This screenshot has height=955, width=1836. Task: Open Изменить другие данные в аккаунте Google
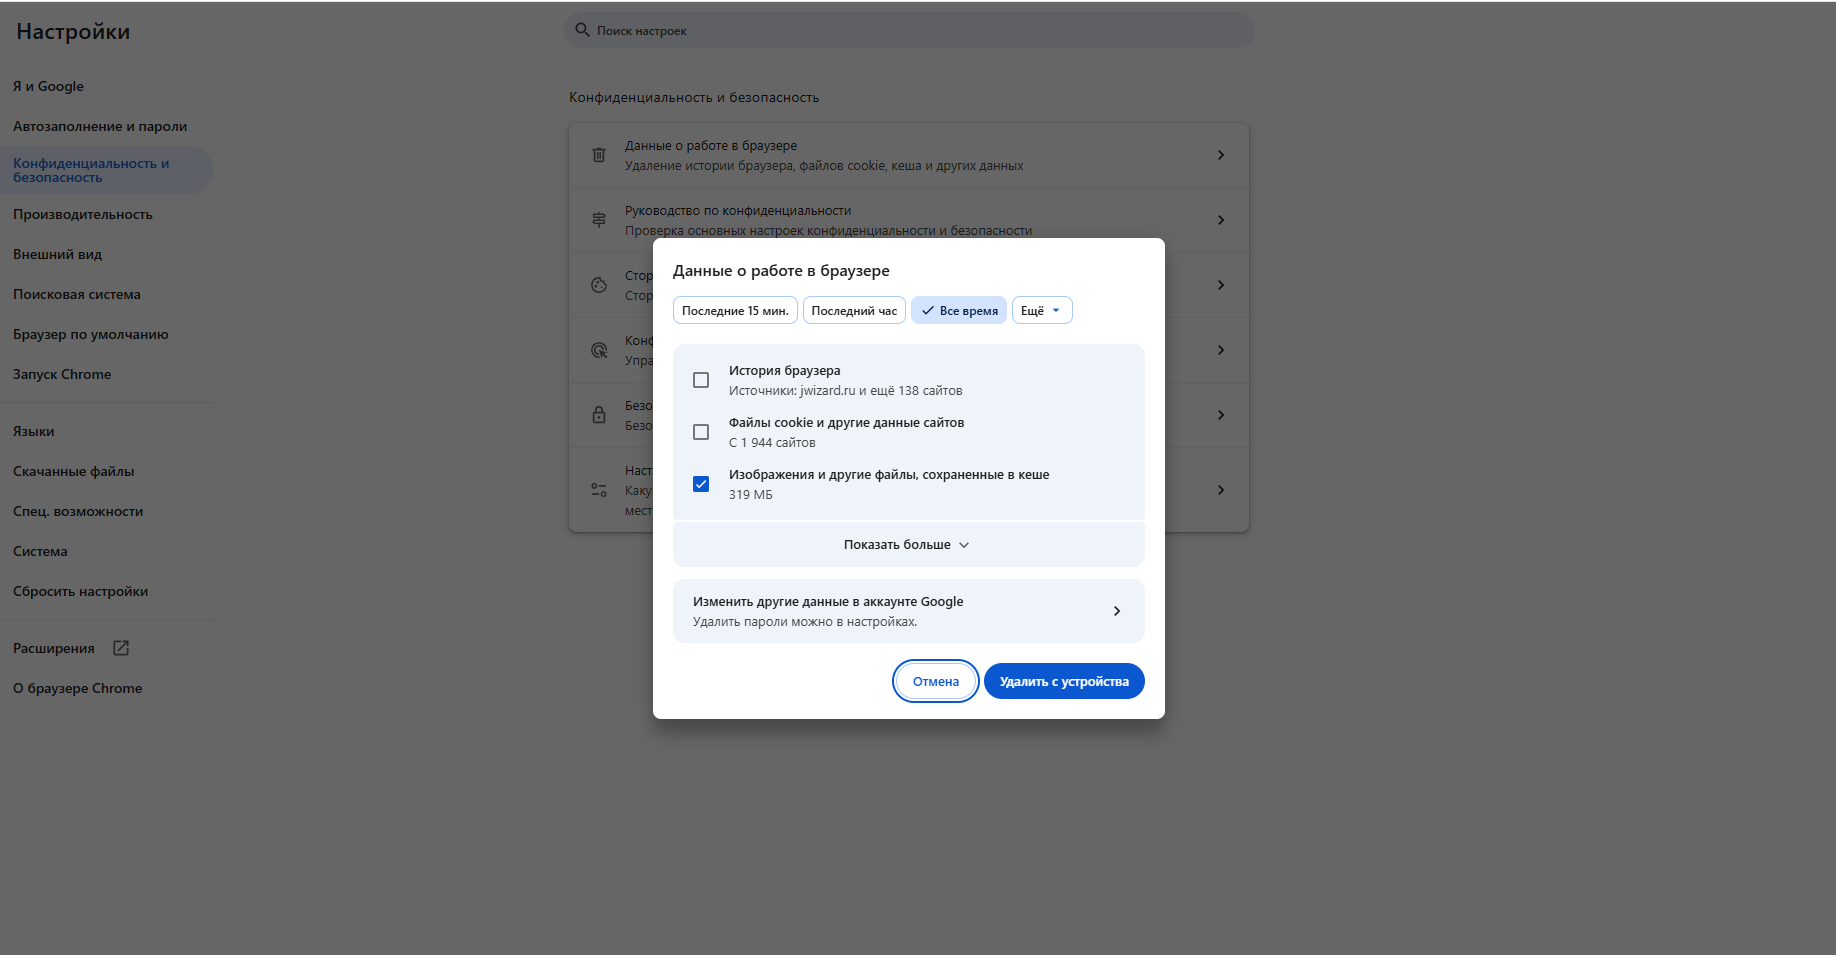tap(908, 611)
